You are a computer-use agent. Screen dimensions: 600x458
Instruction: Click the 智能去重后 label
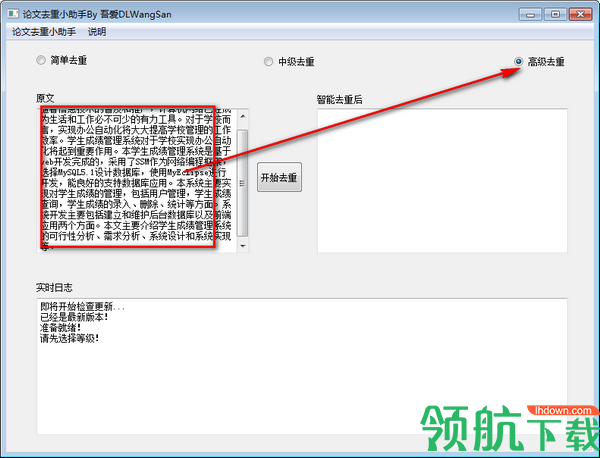point(339,100)
